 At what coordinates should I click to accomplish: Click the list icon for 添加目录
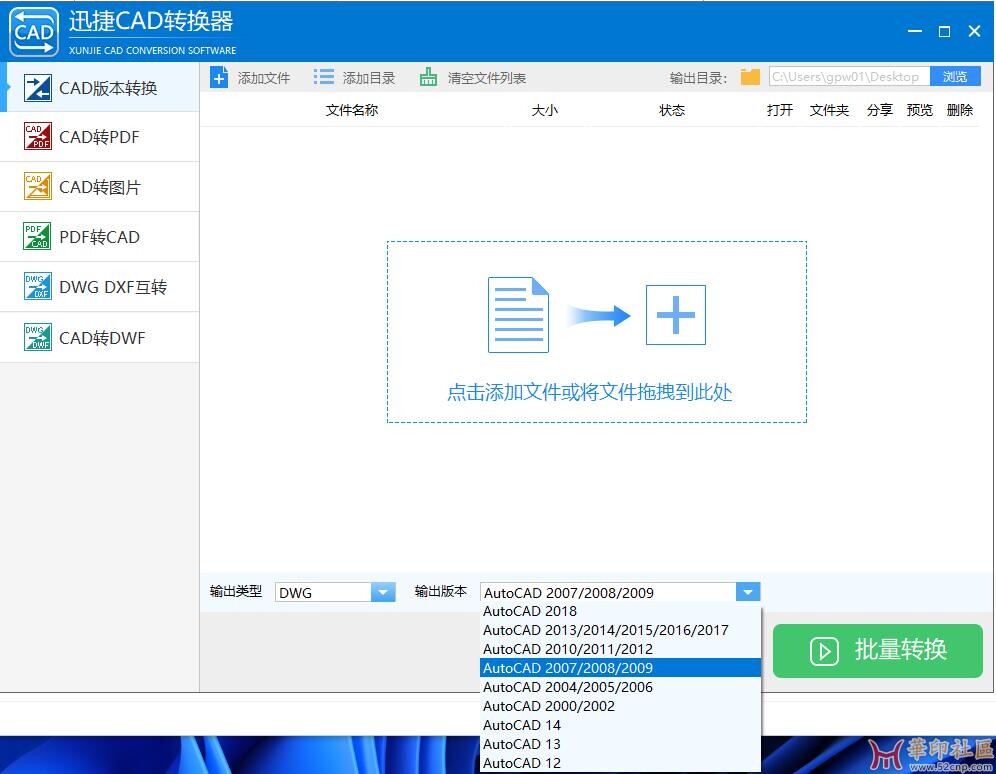[x=323, y=77]
